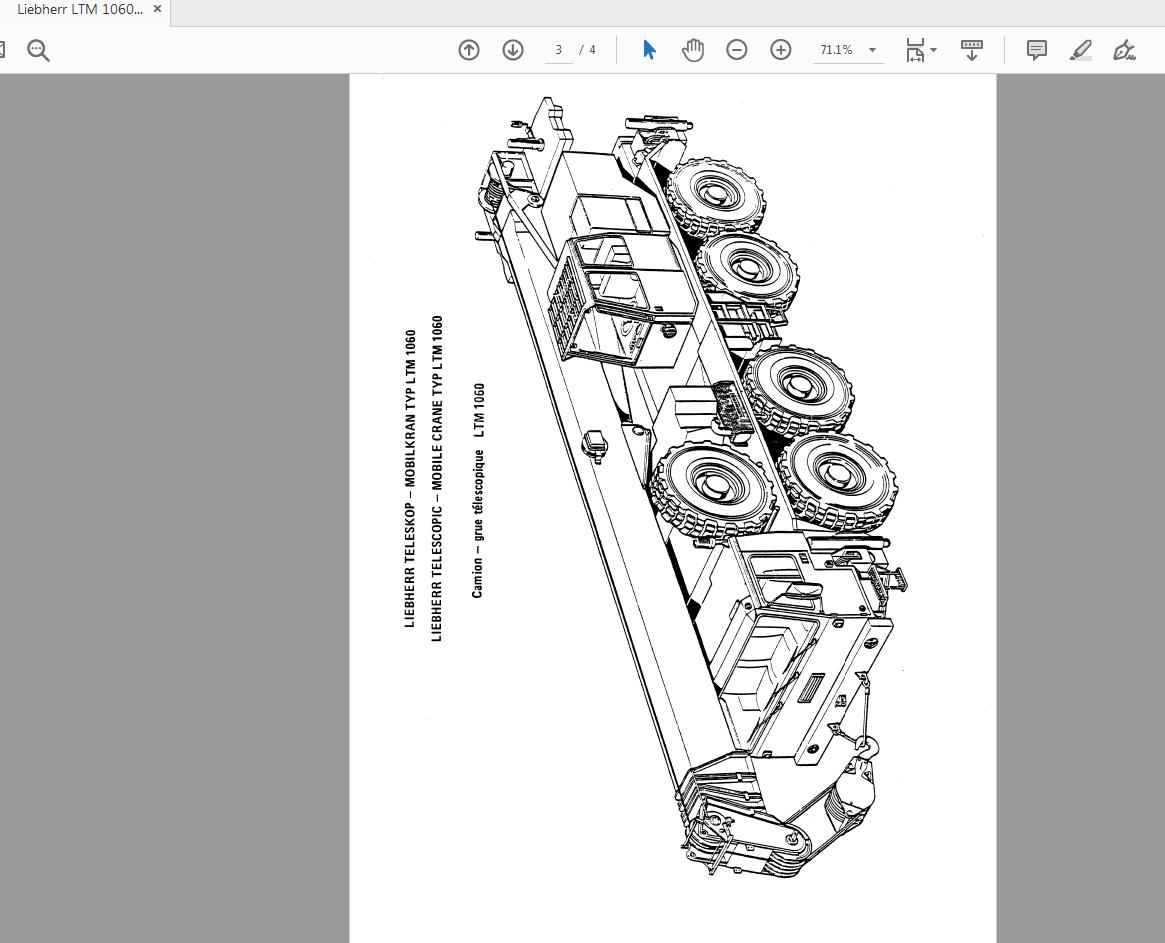Click the scrolling mode read icon
The width and height of the screenshot is (1165, 943).
pos(971,50)
